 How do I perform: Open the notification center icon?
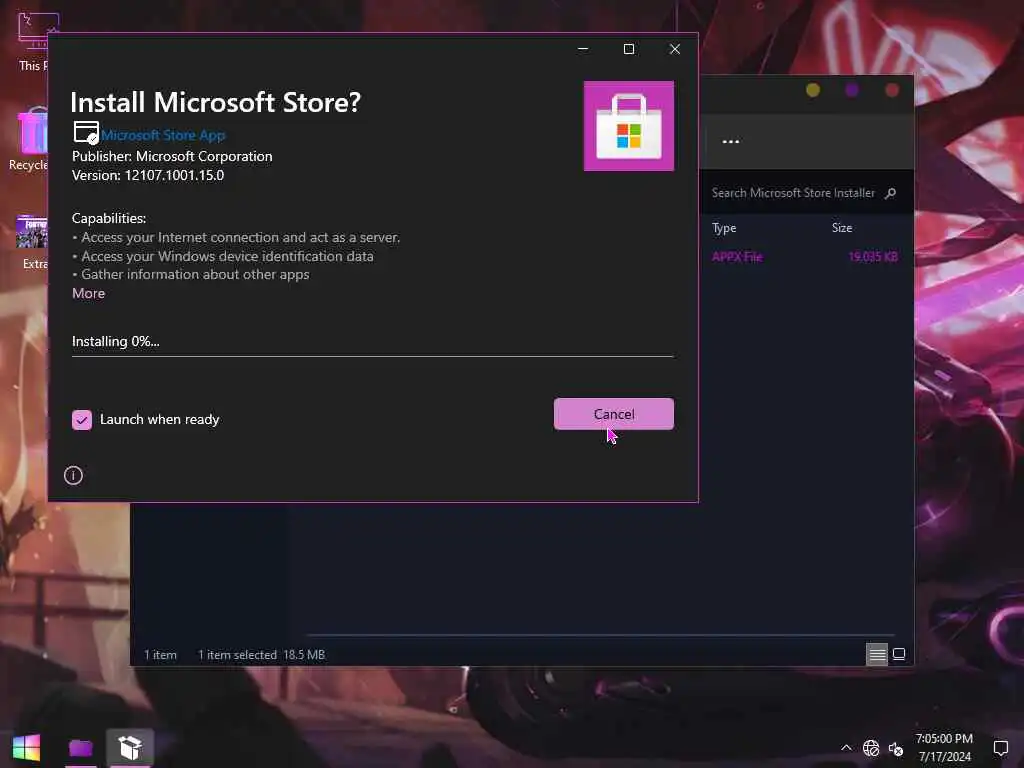point(1000,748)
